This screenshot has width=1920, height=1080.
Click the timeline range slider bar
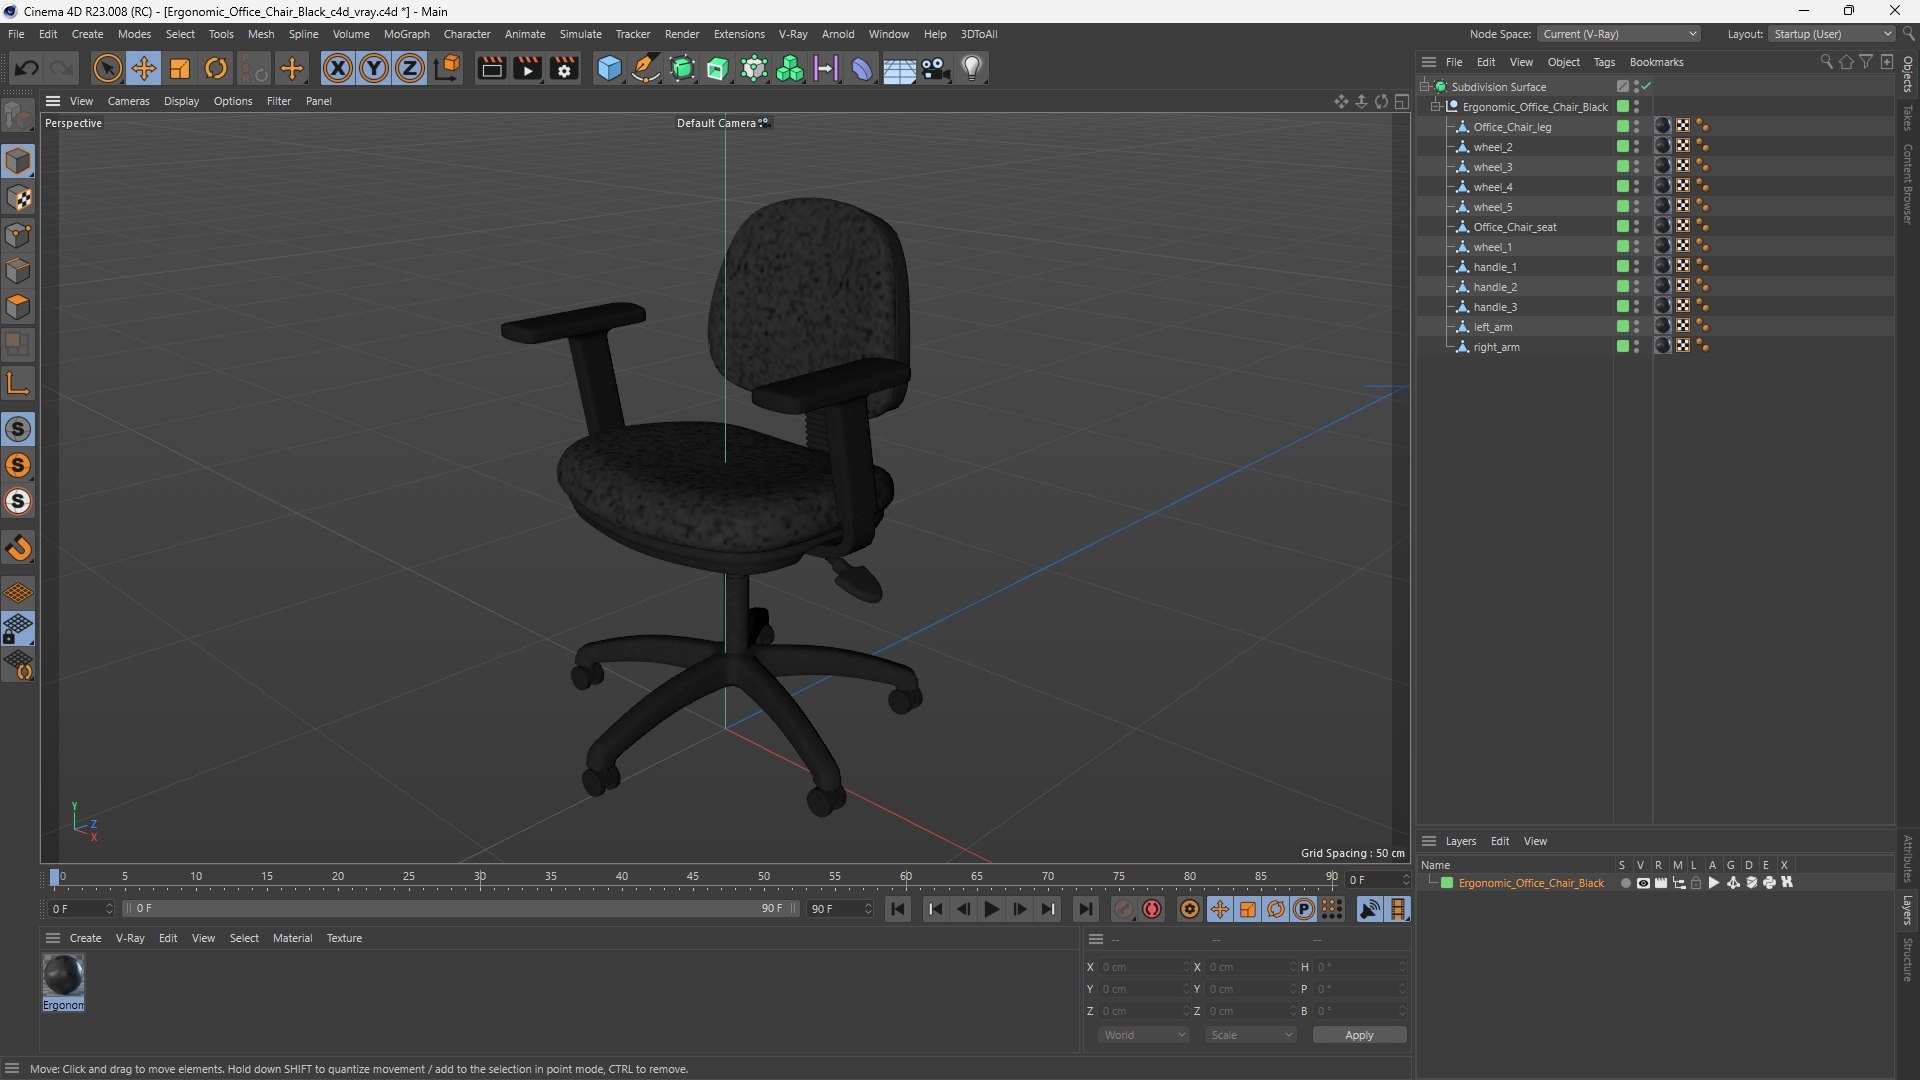460,909
